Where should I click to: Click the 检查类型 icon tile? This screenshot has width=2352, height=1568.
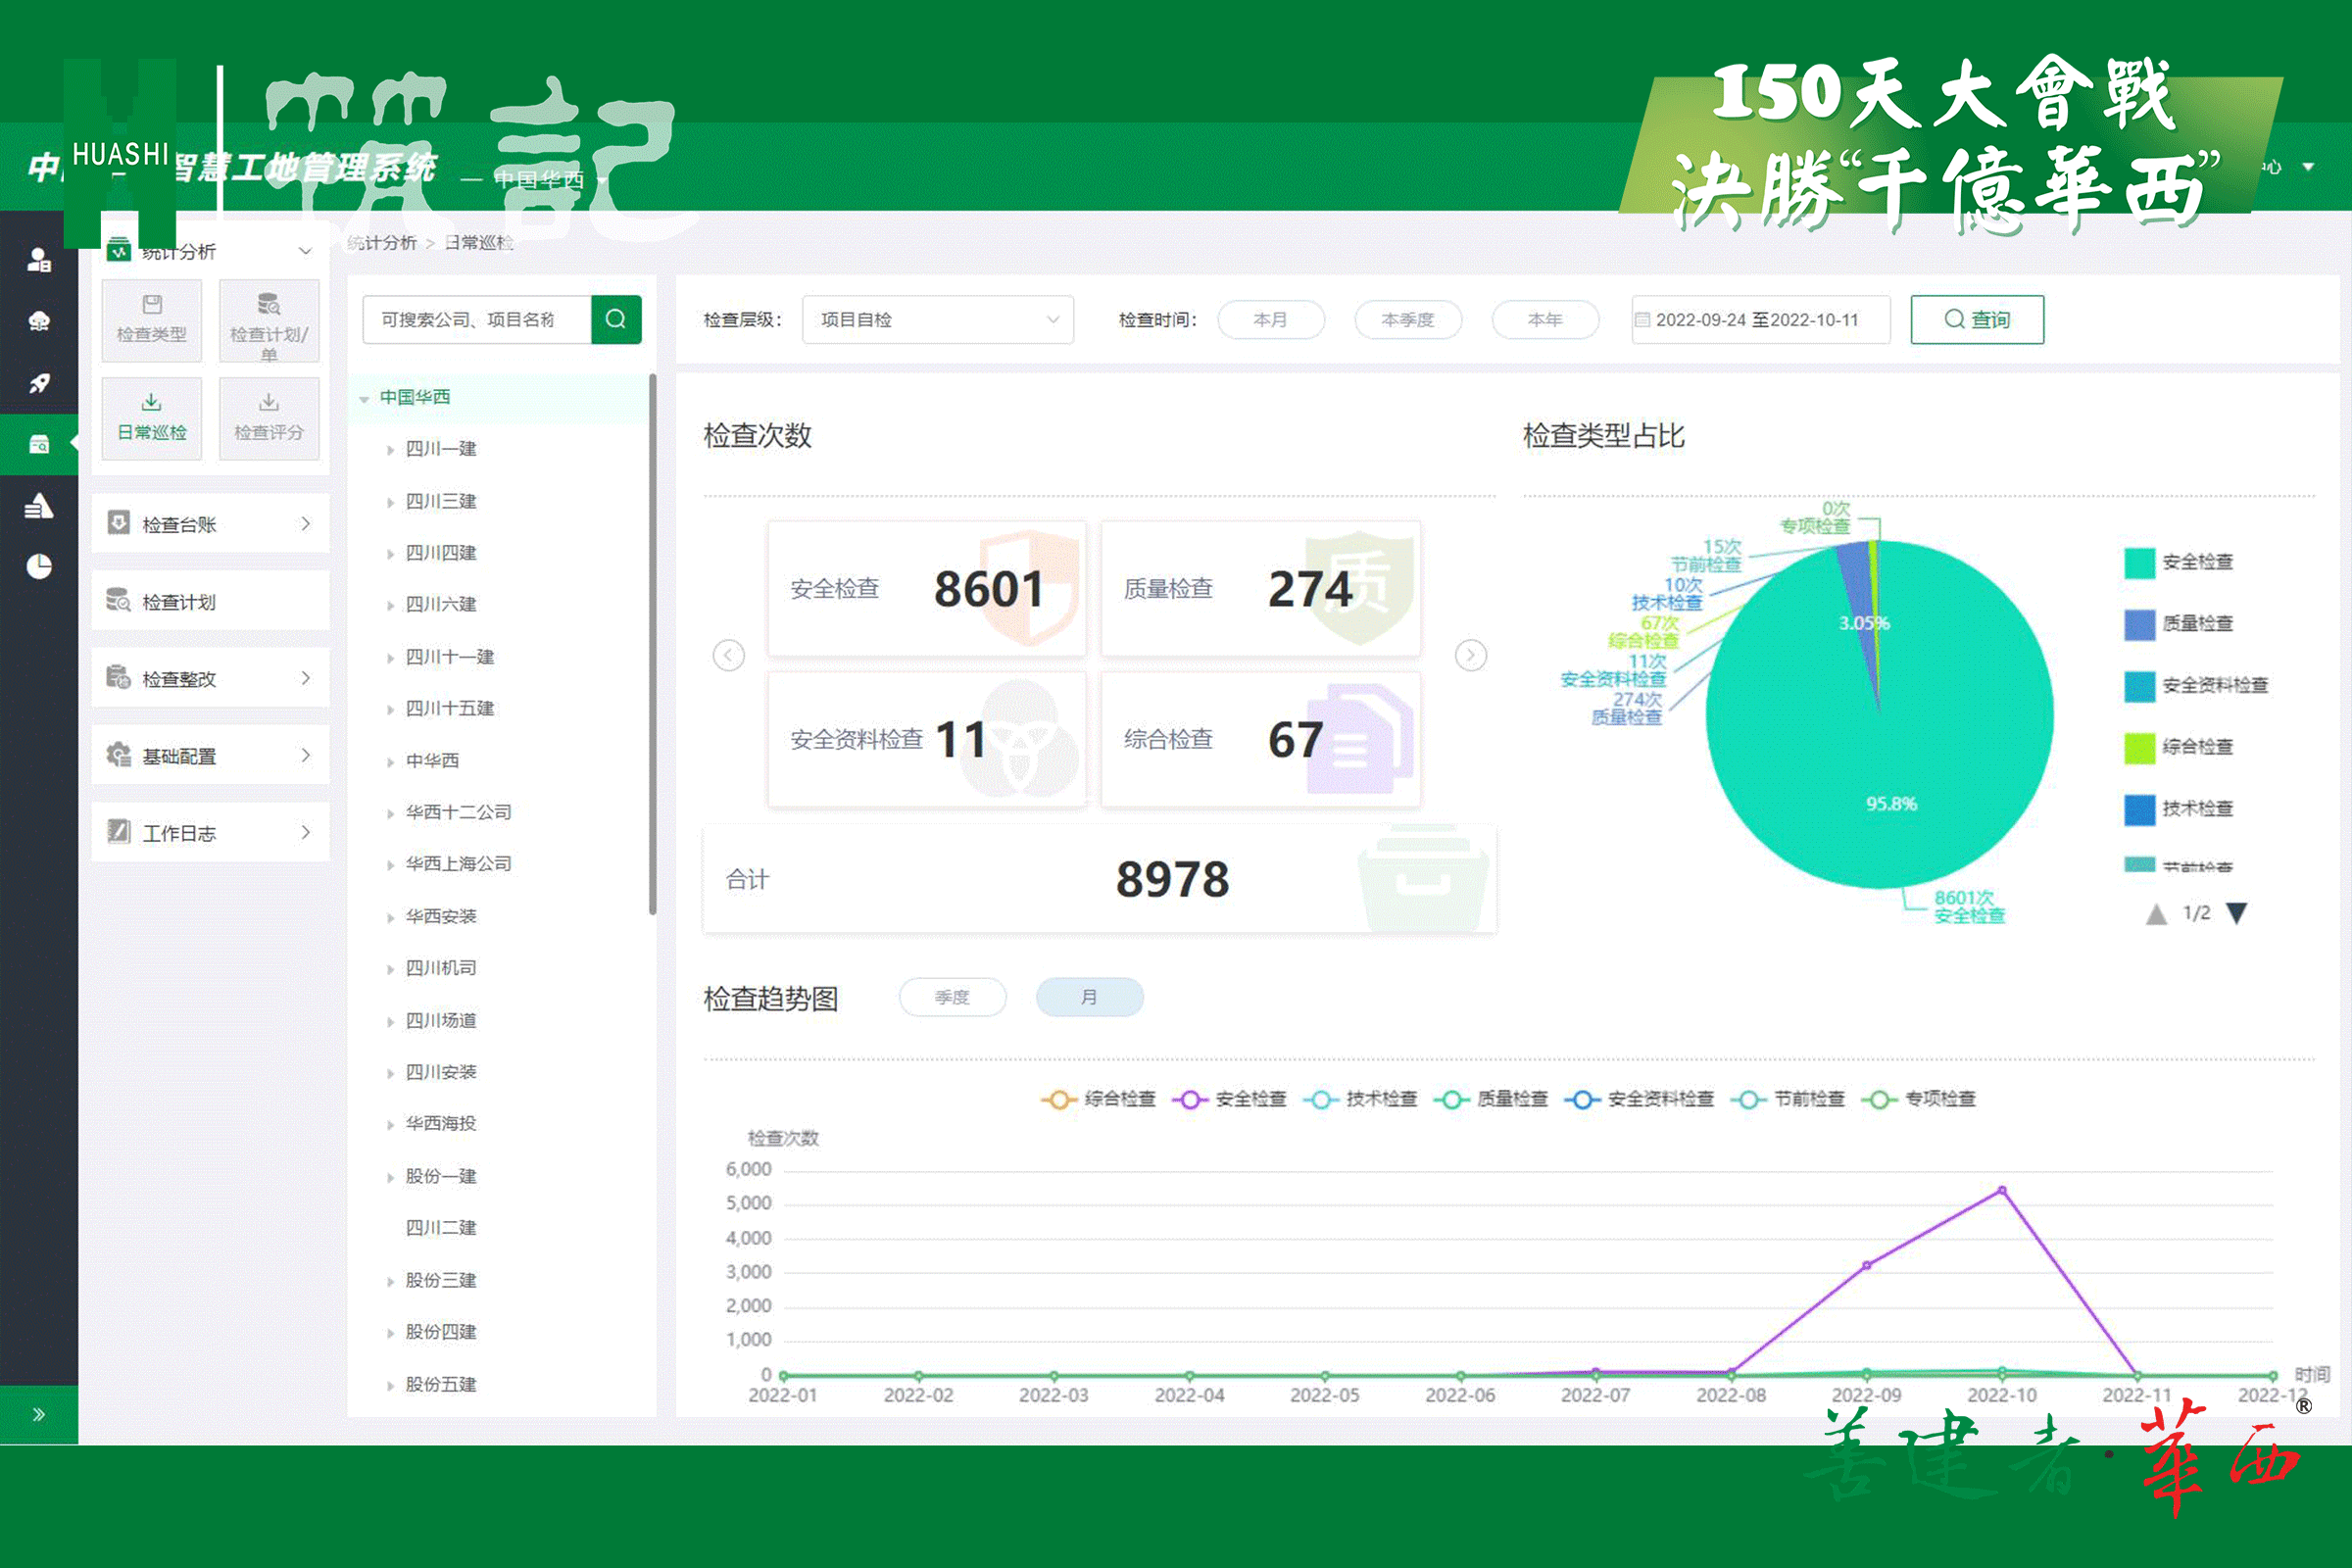(151, 319)
